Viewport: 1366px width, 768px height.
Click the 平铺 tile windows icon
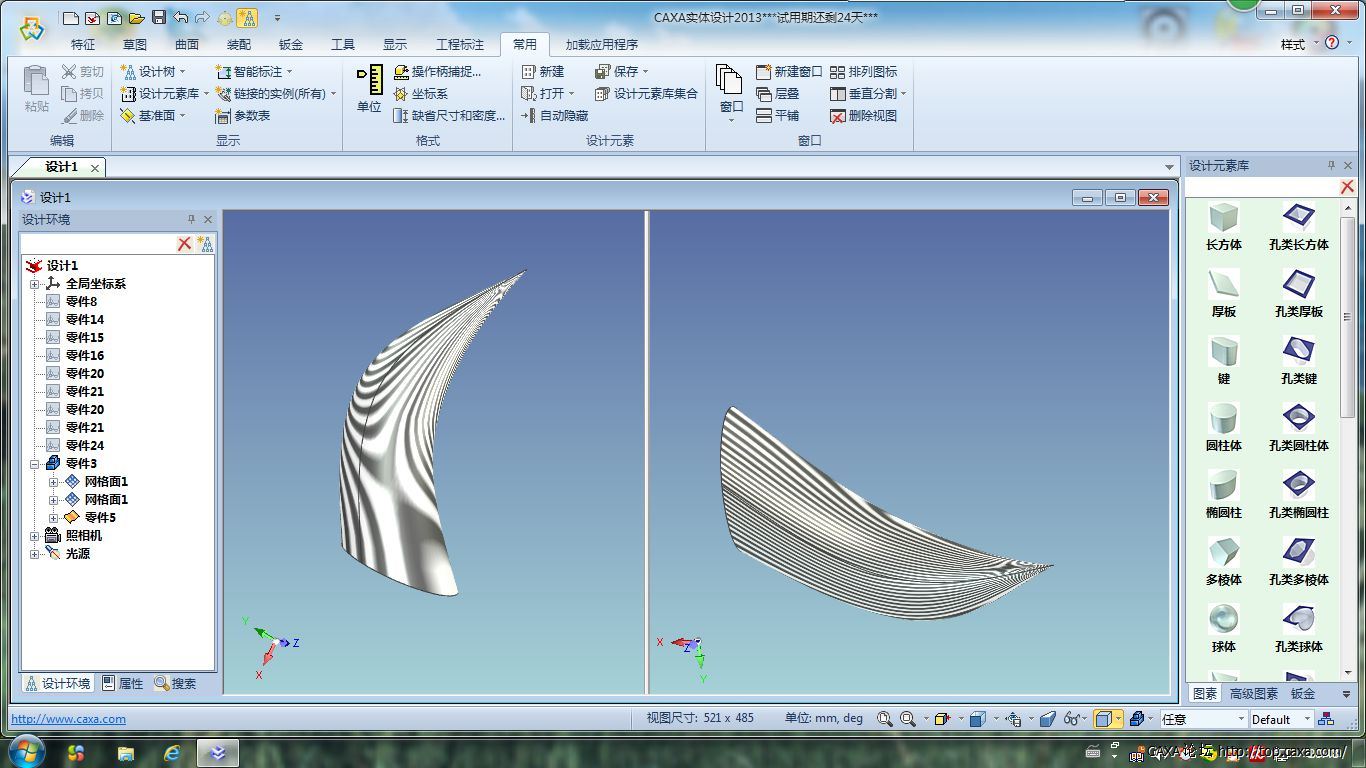[x=764, y=116]
